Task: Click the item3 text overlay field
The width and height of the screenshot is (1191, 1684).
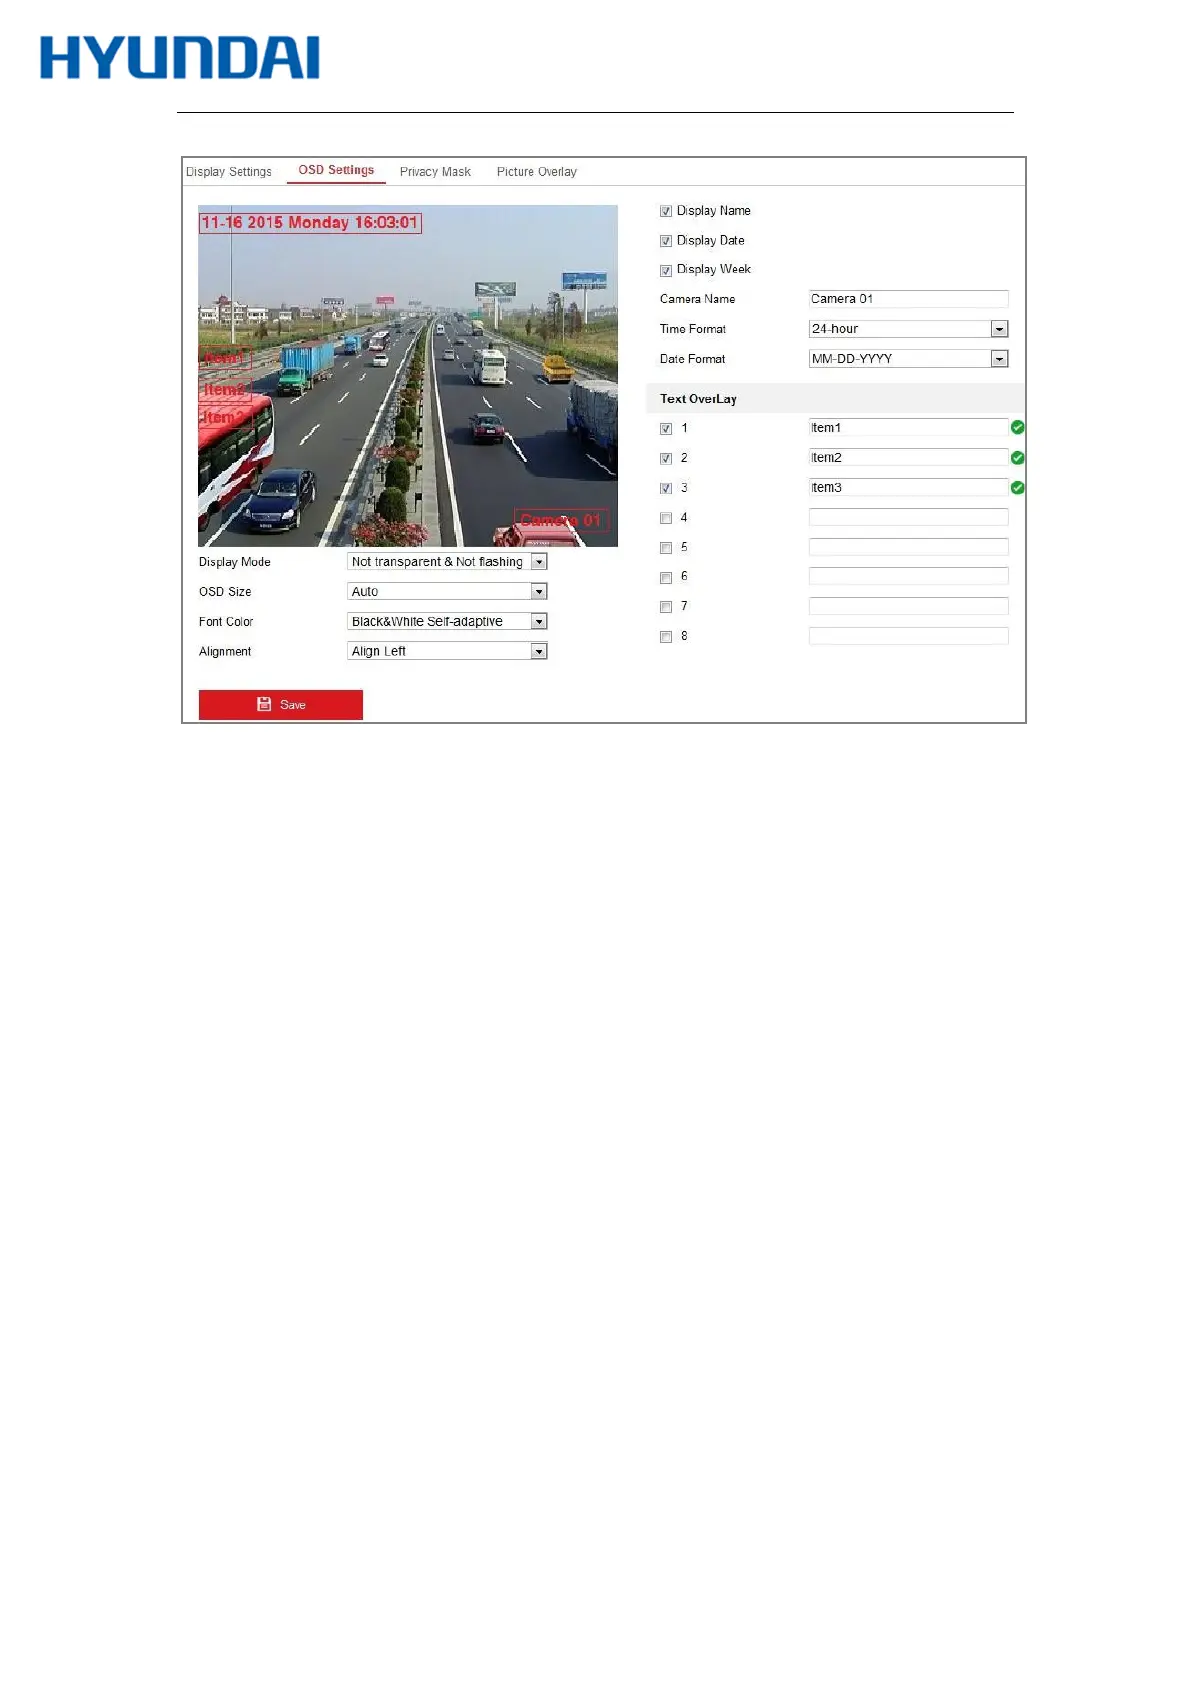Action: (908, 488)
